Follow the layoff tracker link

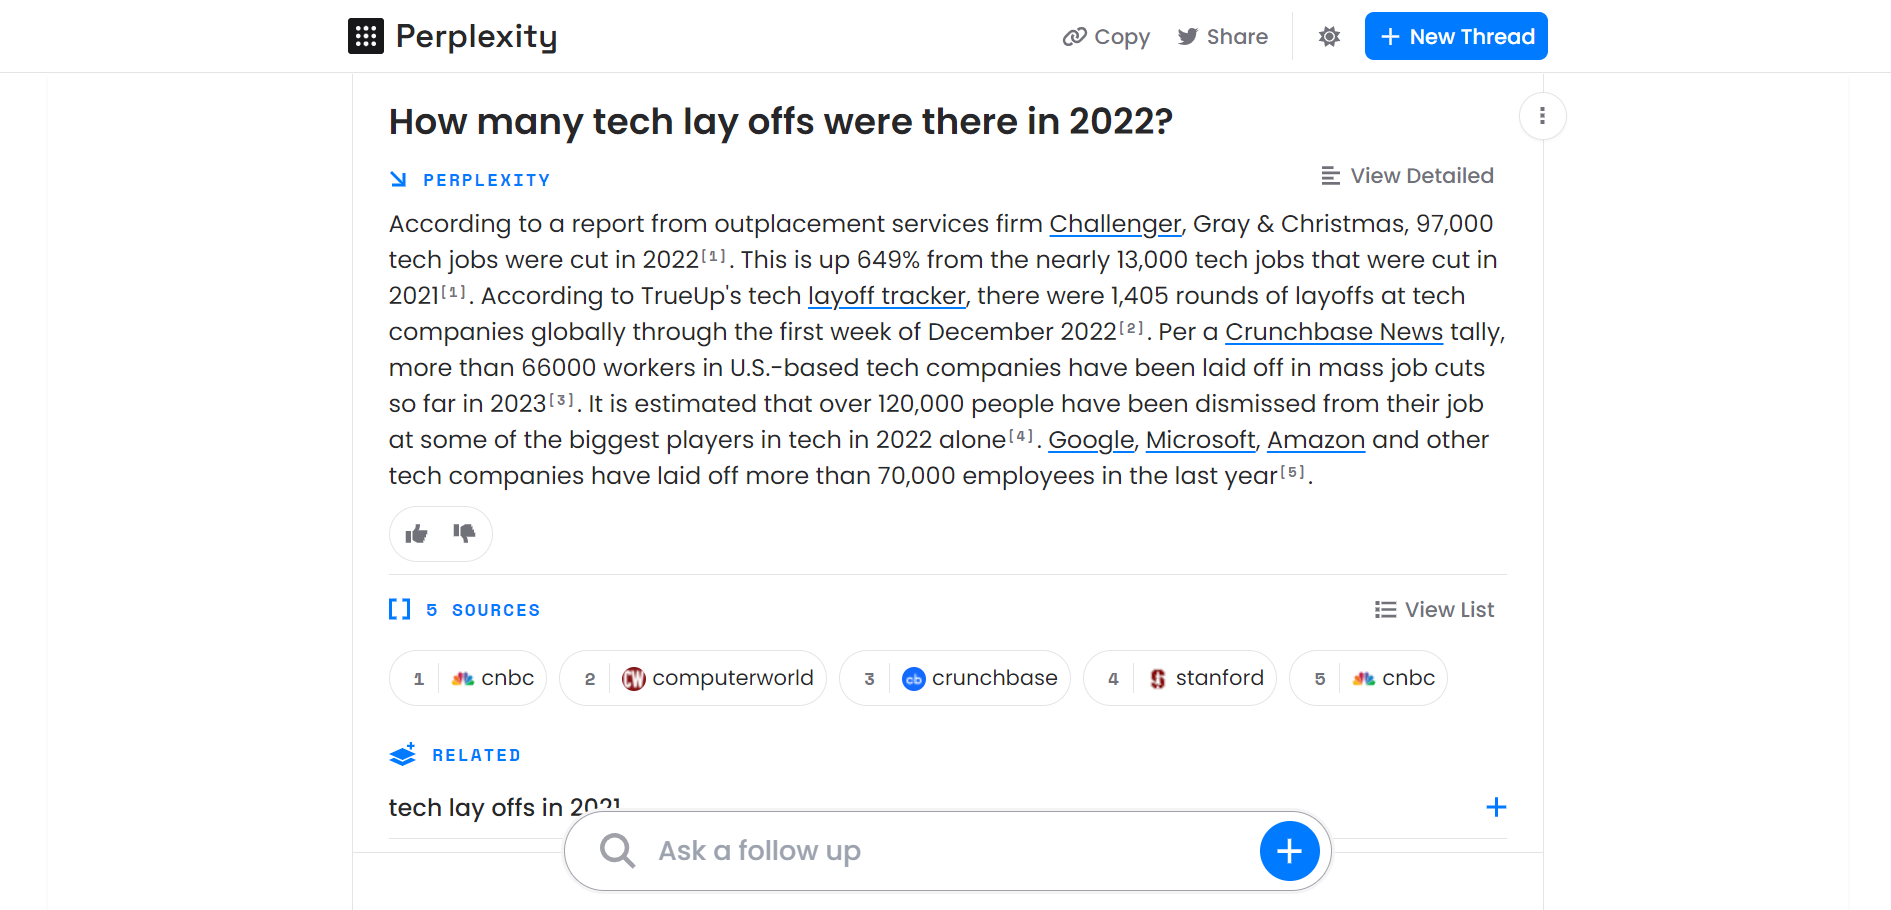(887, 296)
